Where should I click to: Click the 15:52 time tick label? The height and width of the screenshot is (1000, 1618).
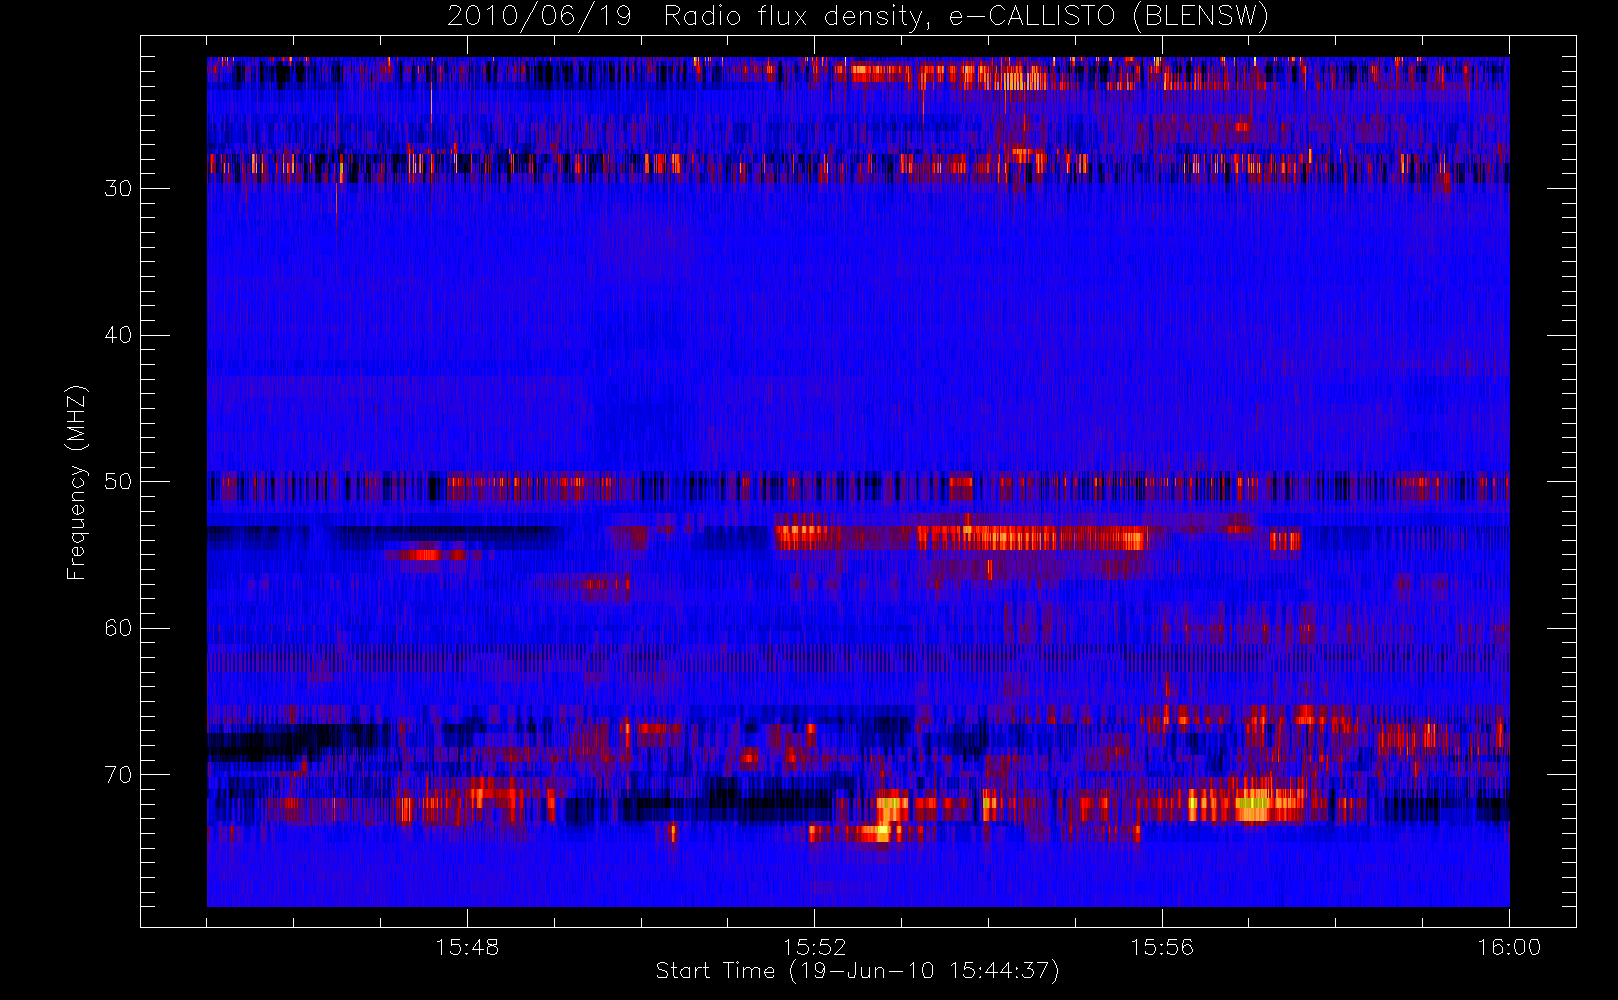814,947
